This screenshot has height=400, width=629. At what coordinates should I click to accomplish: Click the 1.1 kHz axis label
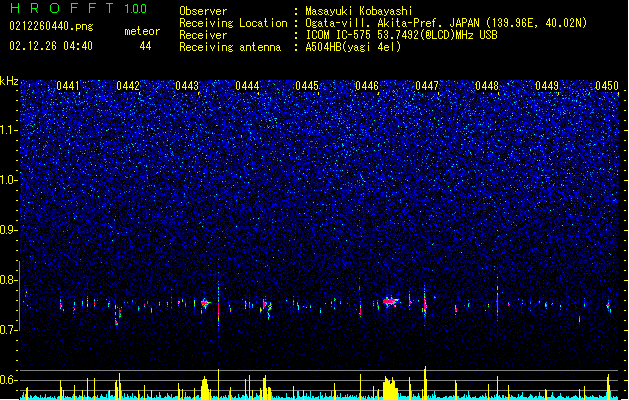click(9, 130)
